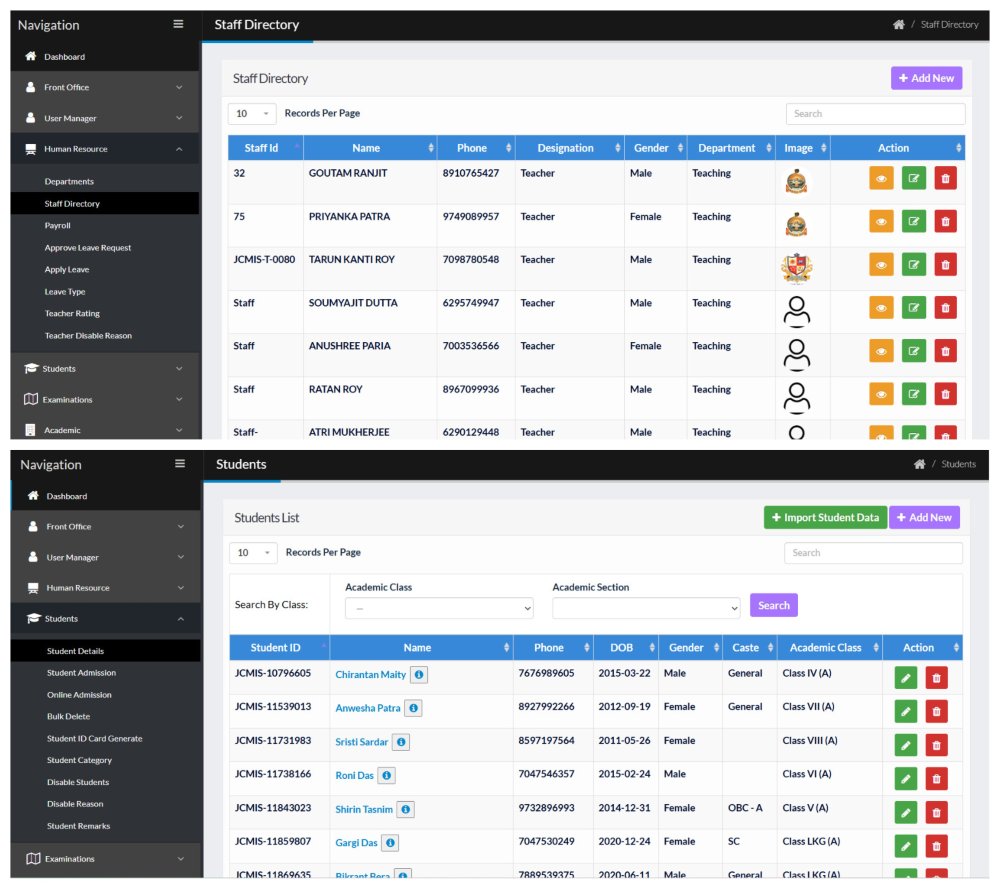Click Search field in Staff Directory
1000x889 pixels.
(875, 114)
